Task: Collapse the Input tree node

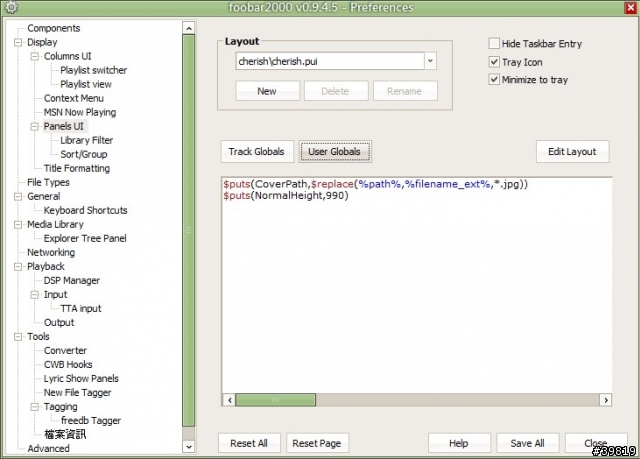Action: click(35, 295)
